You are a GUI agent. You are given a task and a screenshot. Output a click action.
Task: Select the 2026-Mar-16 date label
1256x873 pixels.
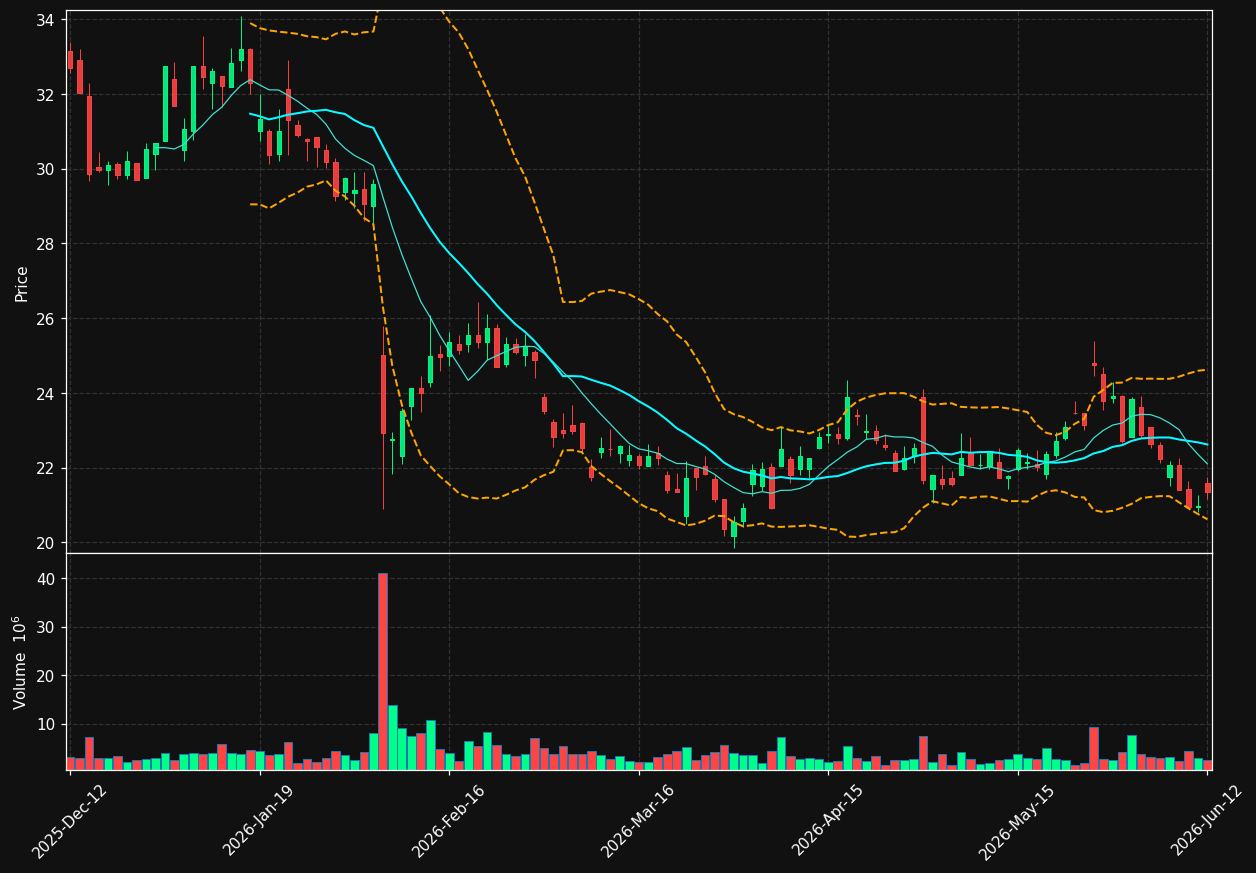(638, 820)
